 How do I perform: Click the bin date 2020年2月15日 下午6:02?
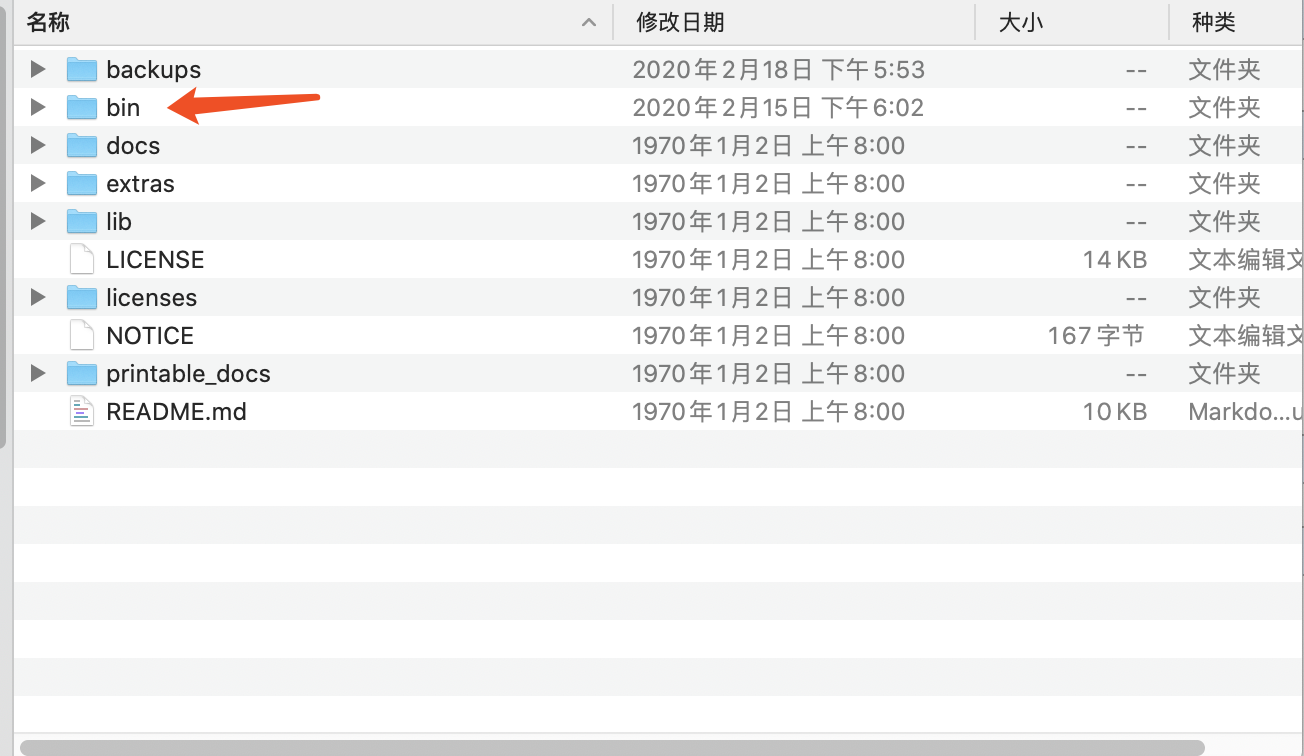click(778, 107)
